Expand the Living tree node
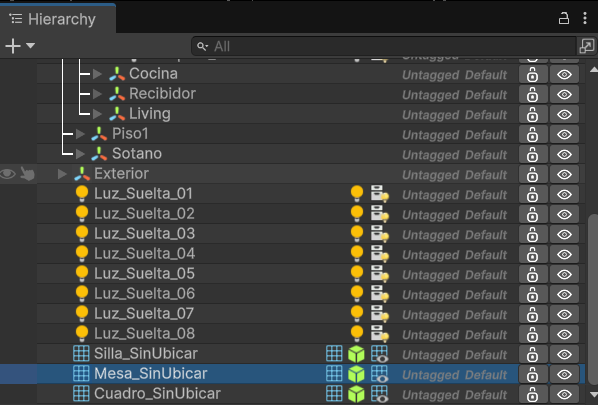Image resolution: width=598 pixels, height=405 pixels. (97, 114)
